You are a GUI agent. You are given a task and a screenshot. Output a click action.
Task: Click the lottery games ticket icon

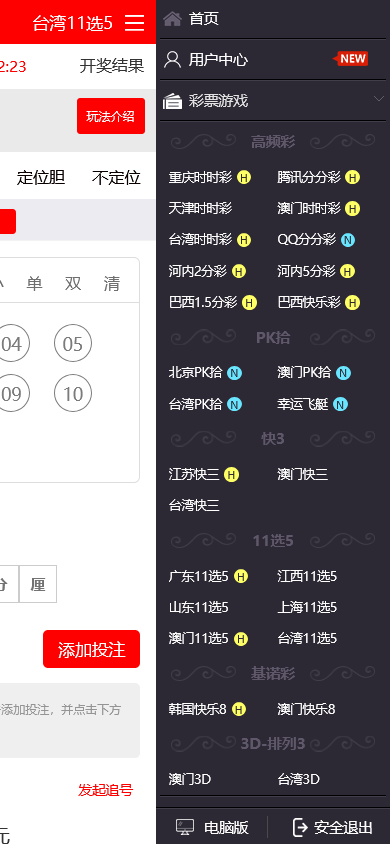point(172,101)
